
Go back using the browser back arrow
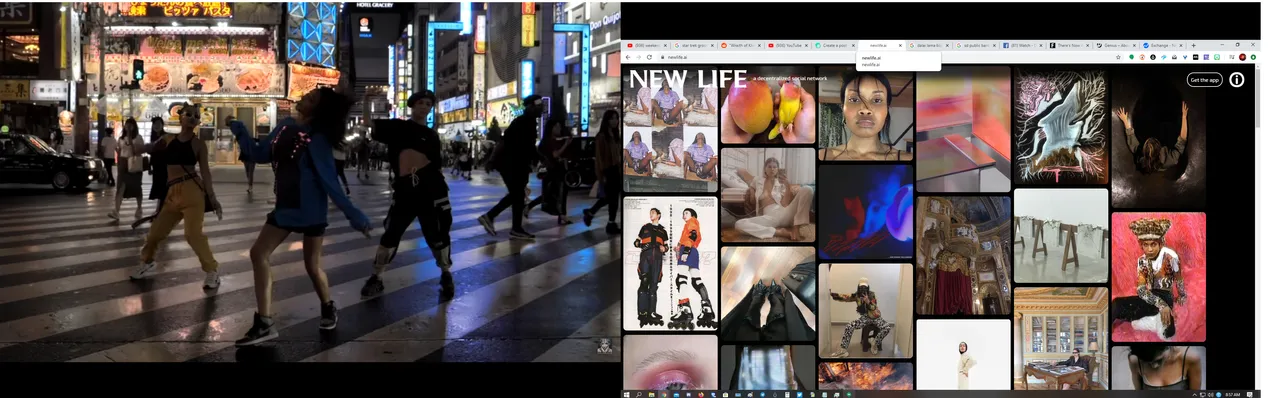627,57
